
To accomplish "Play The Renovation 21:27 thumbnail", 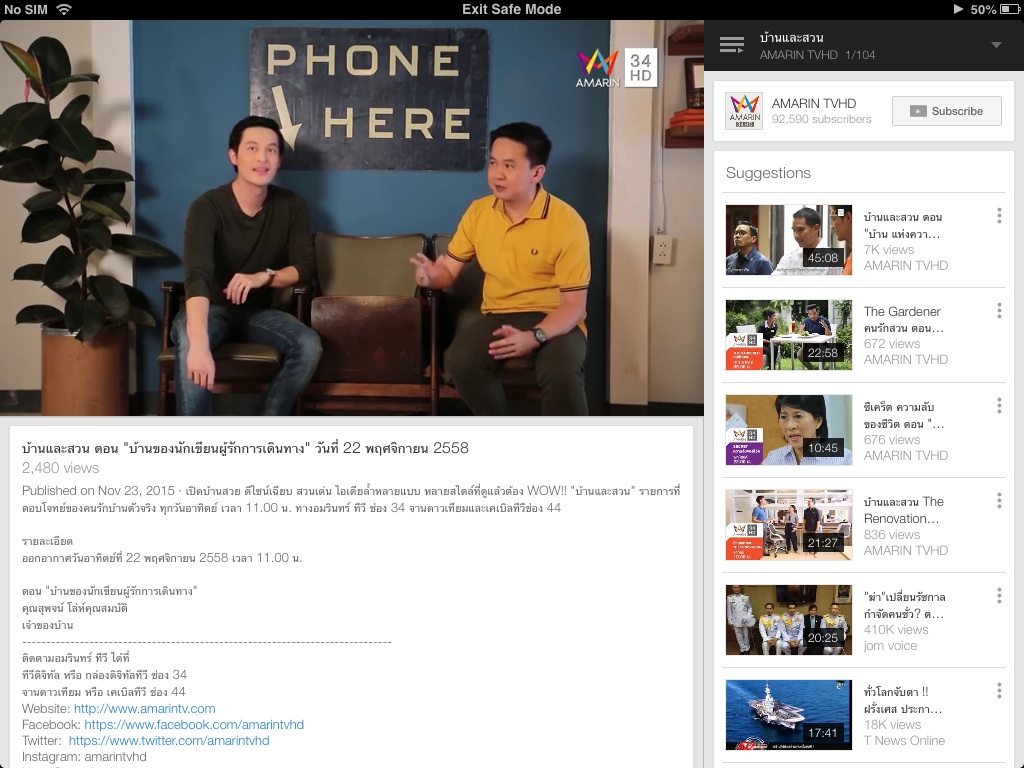I will tap(788, 525).
